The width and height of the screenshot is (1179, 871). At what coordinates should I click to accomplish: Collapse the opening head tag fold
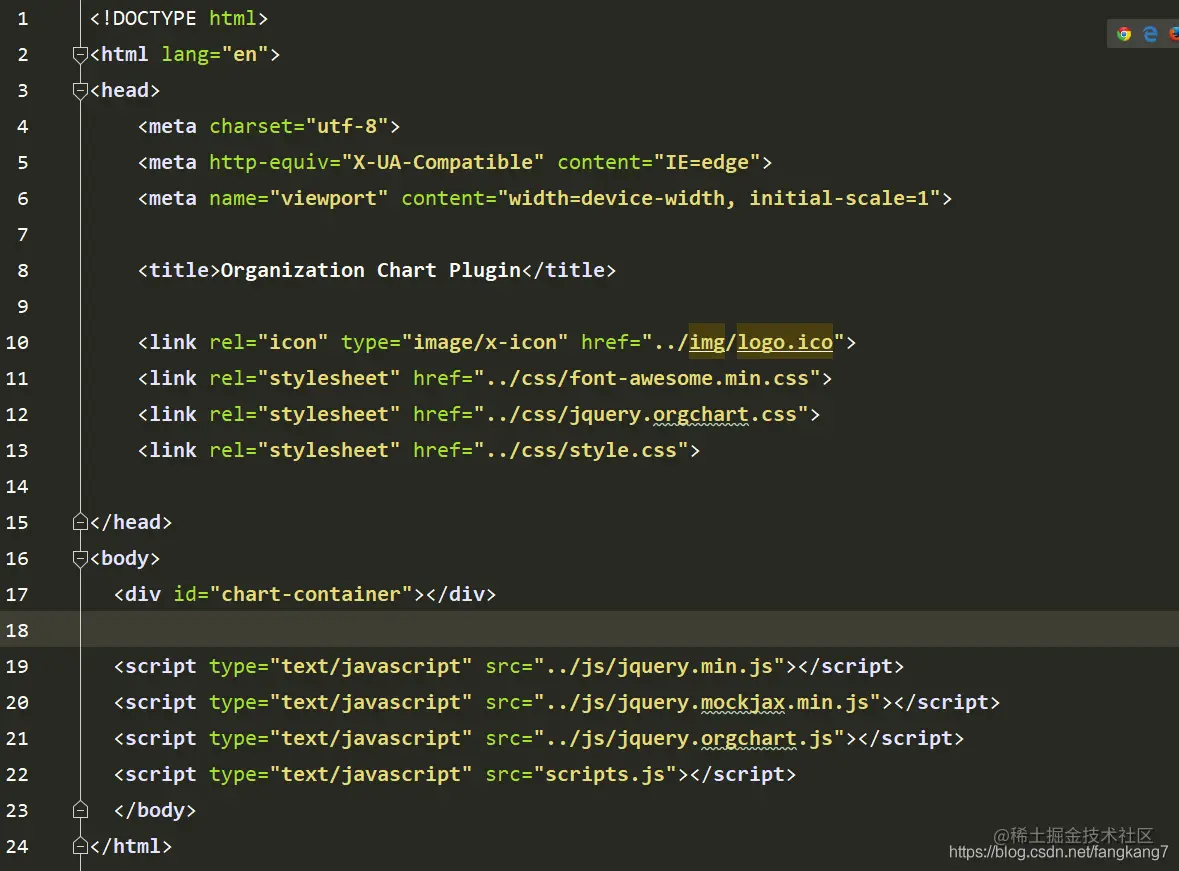80,90
